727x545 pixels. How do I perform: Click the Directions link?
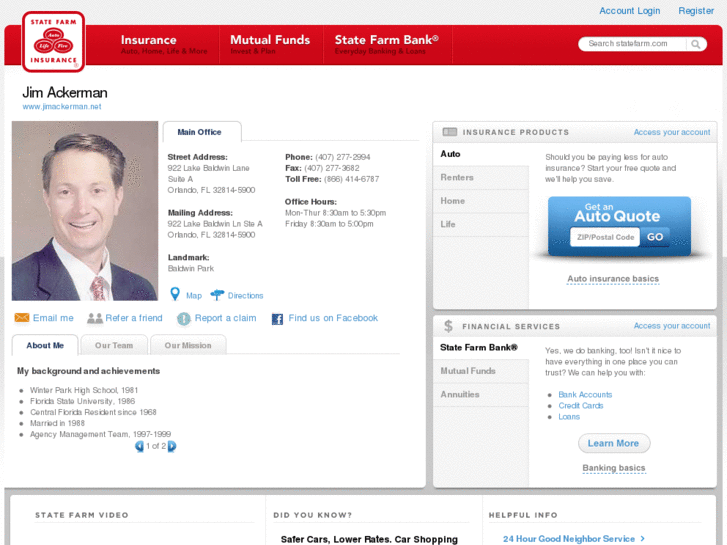tap(245, 295)
